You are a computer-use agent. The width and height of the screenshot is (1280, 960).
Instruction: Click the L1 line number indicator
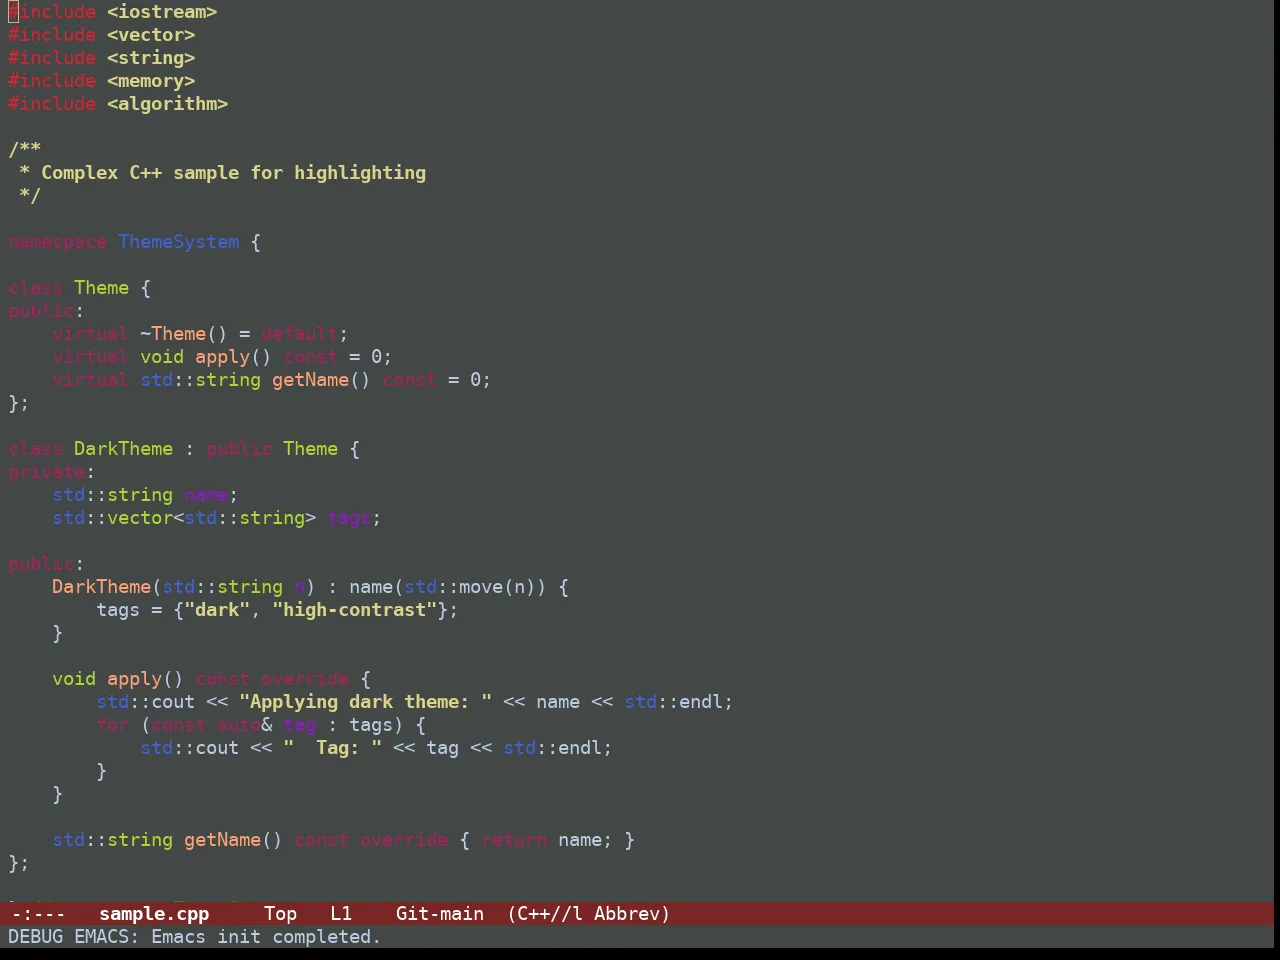341,913
